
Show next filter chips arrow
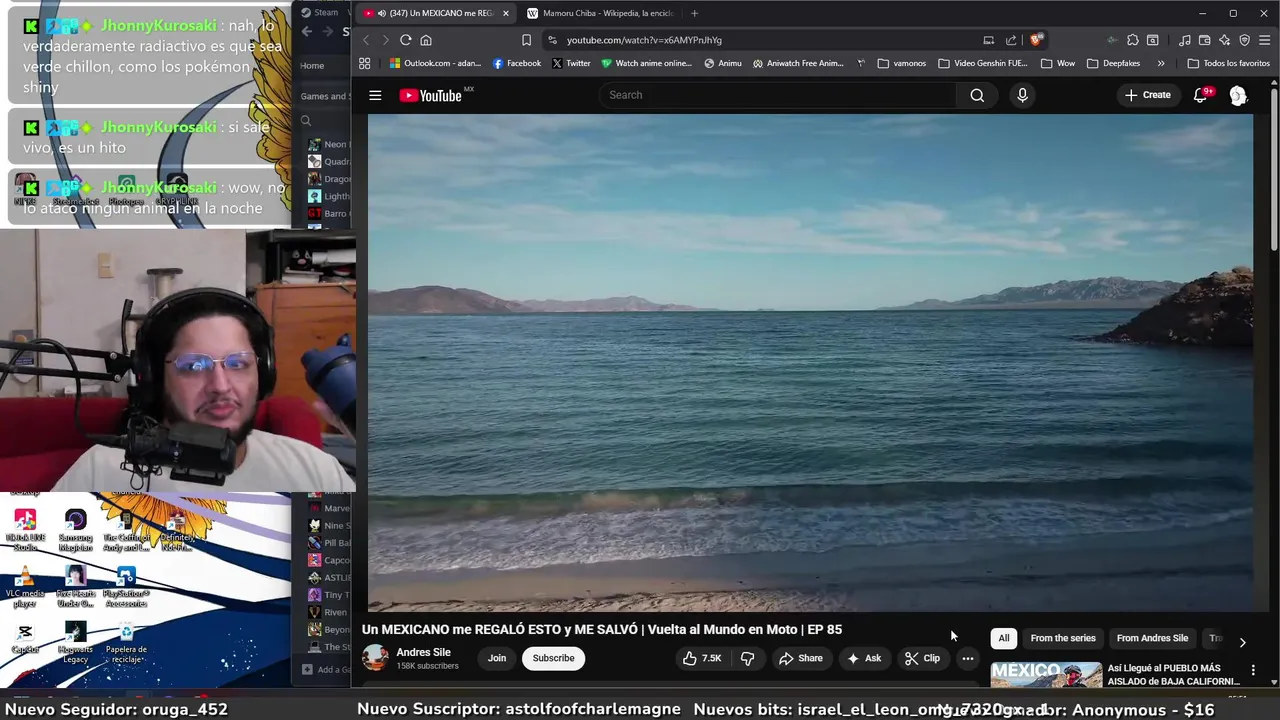[x=1242, y=642]
